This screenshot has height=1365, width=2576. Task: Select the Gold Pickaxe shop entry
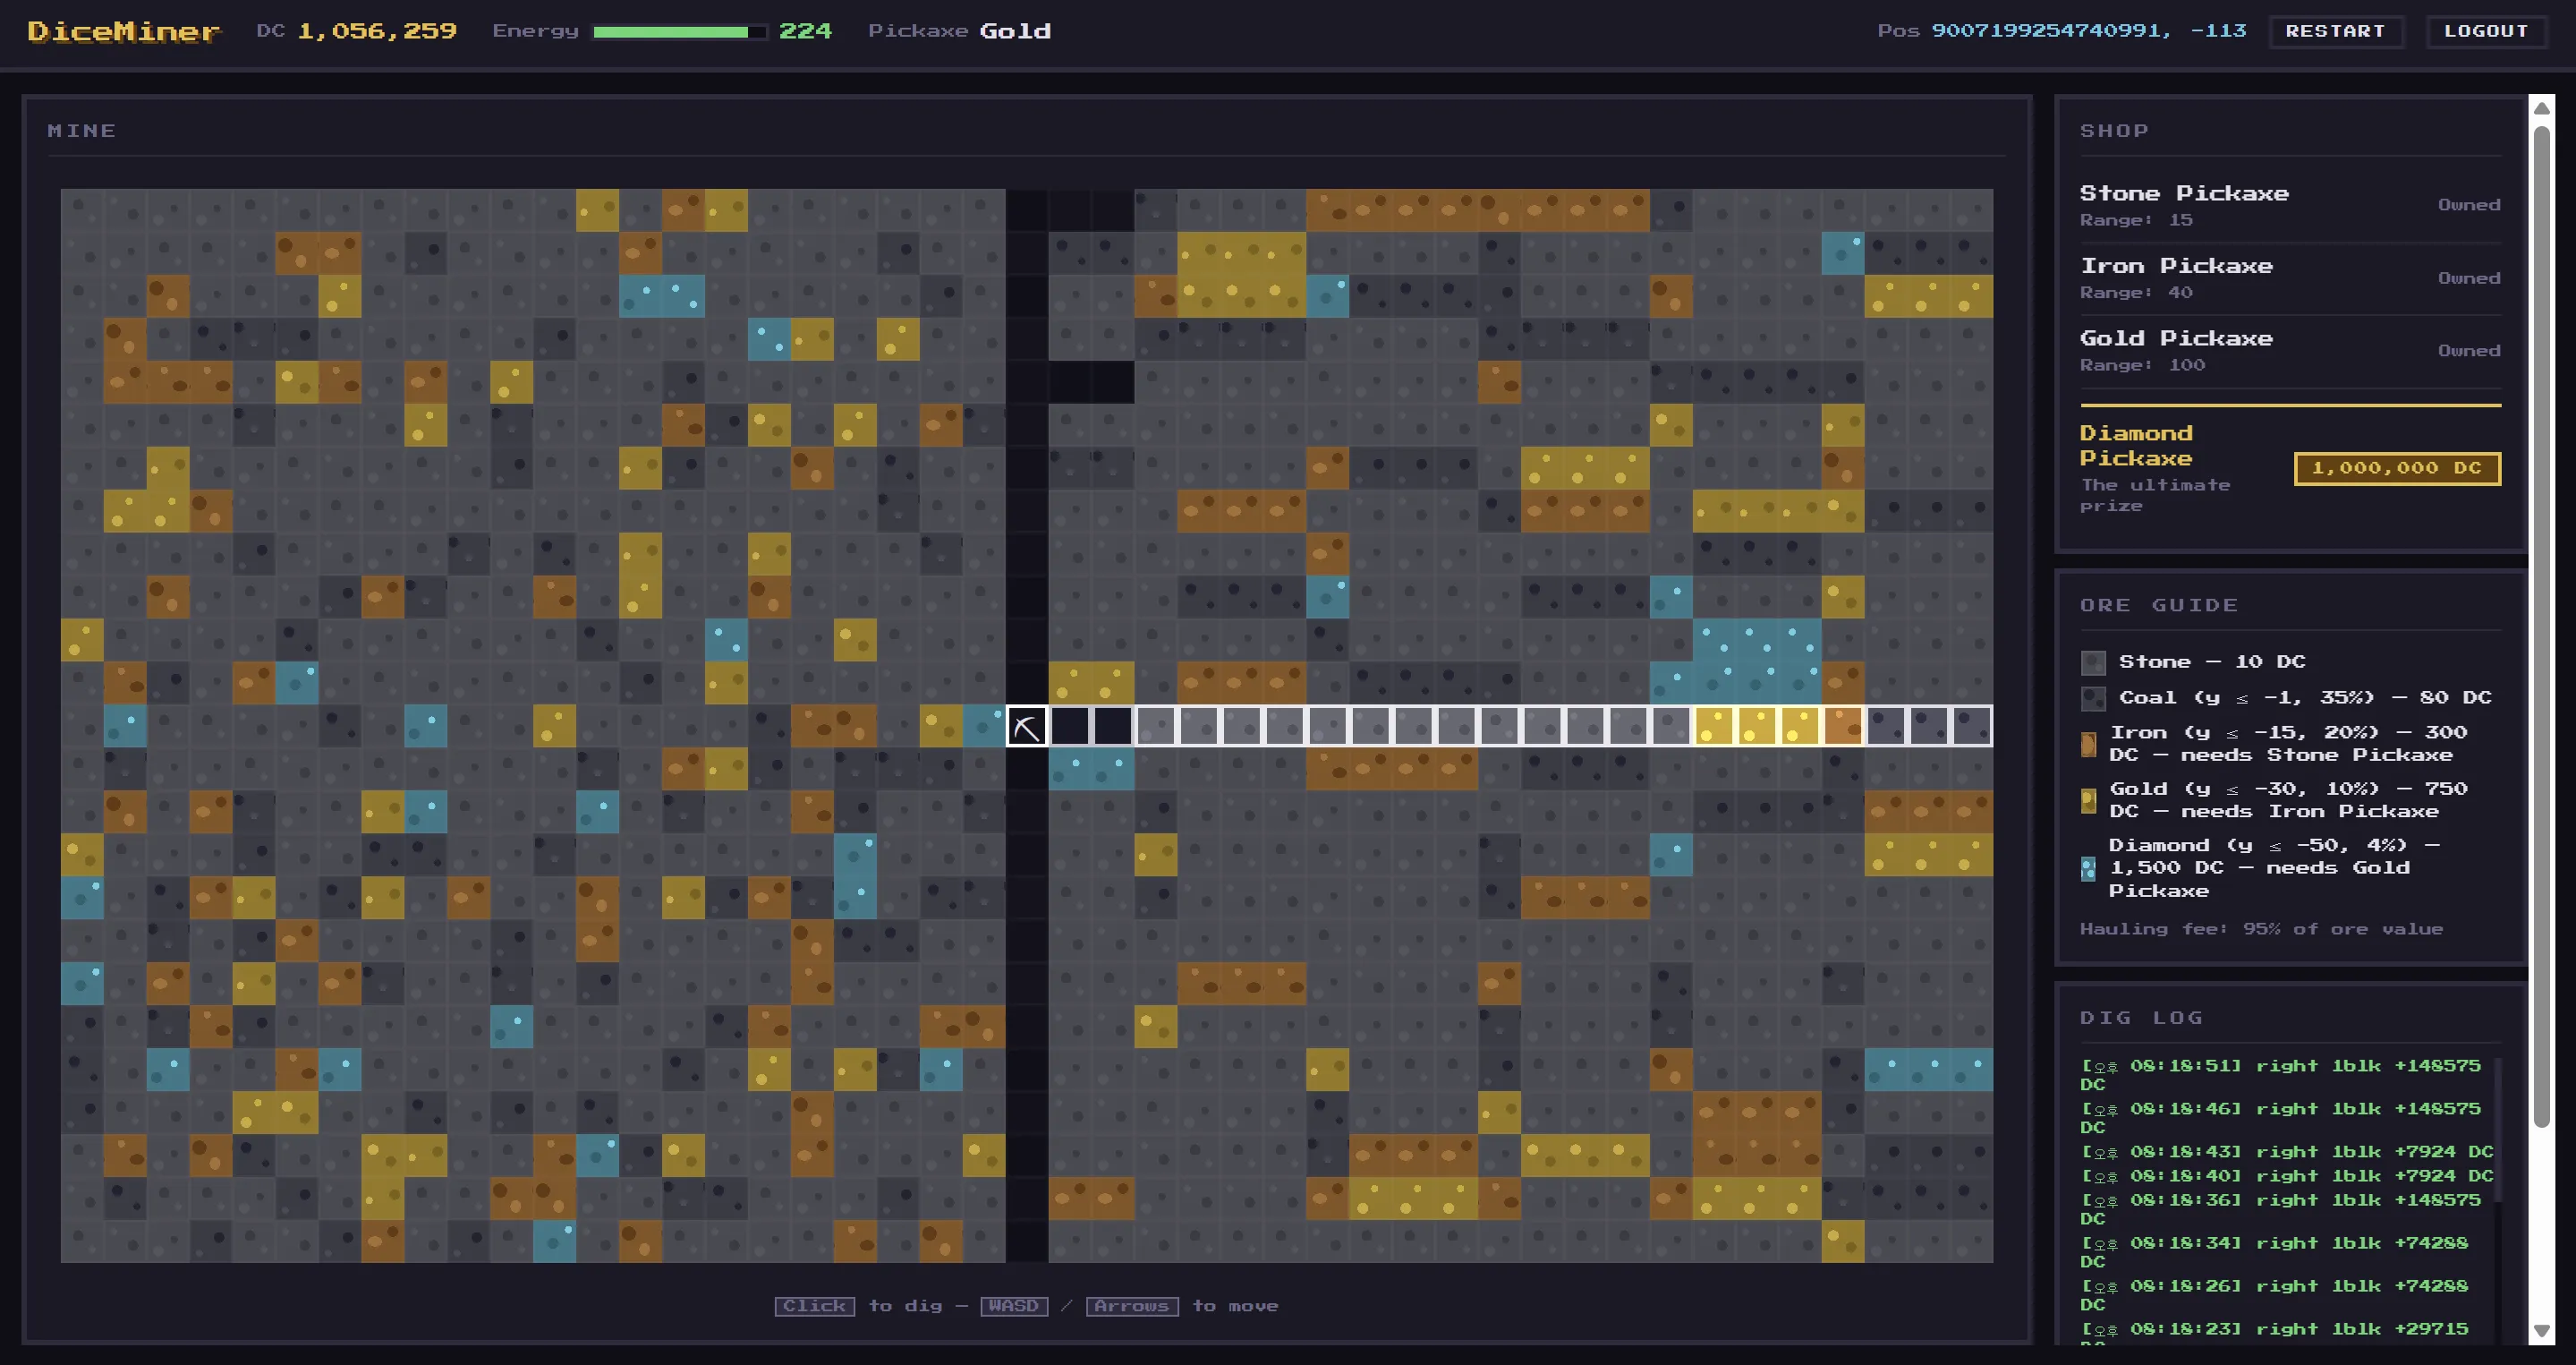[x=2290, y=350]
